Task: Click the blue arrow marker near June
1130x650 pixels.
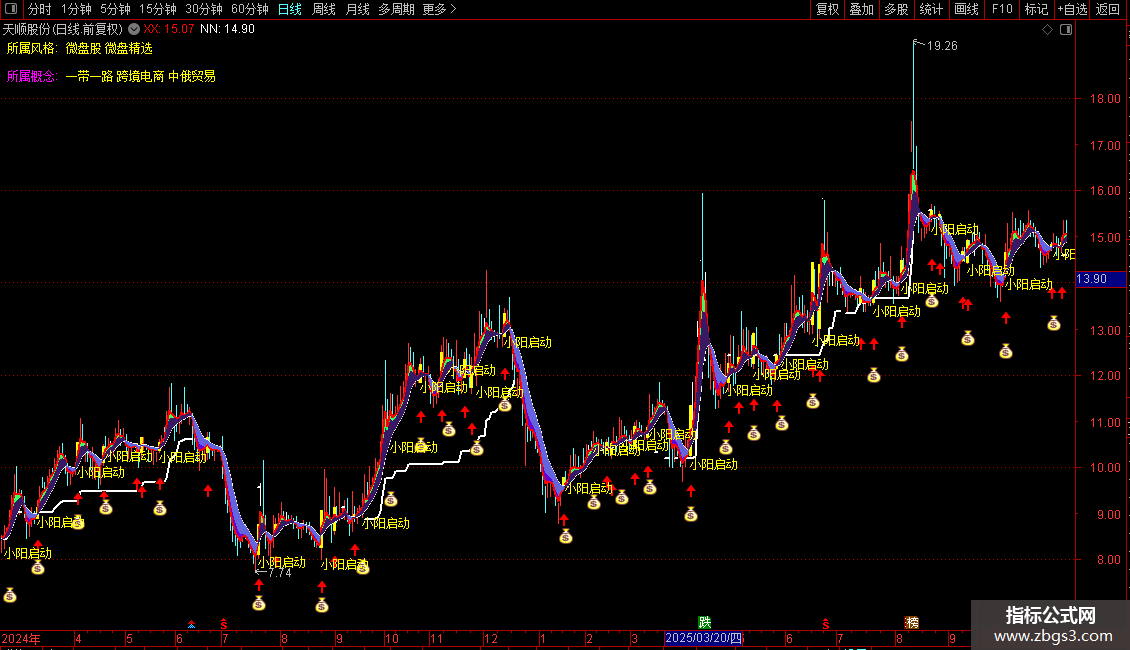Action: [x=191, y=624]
